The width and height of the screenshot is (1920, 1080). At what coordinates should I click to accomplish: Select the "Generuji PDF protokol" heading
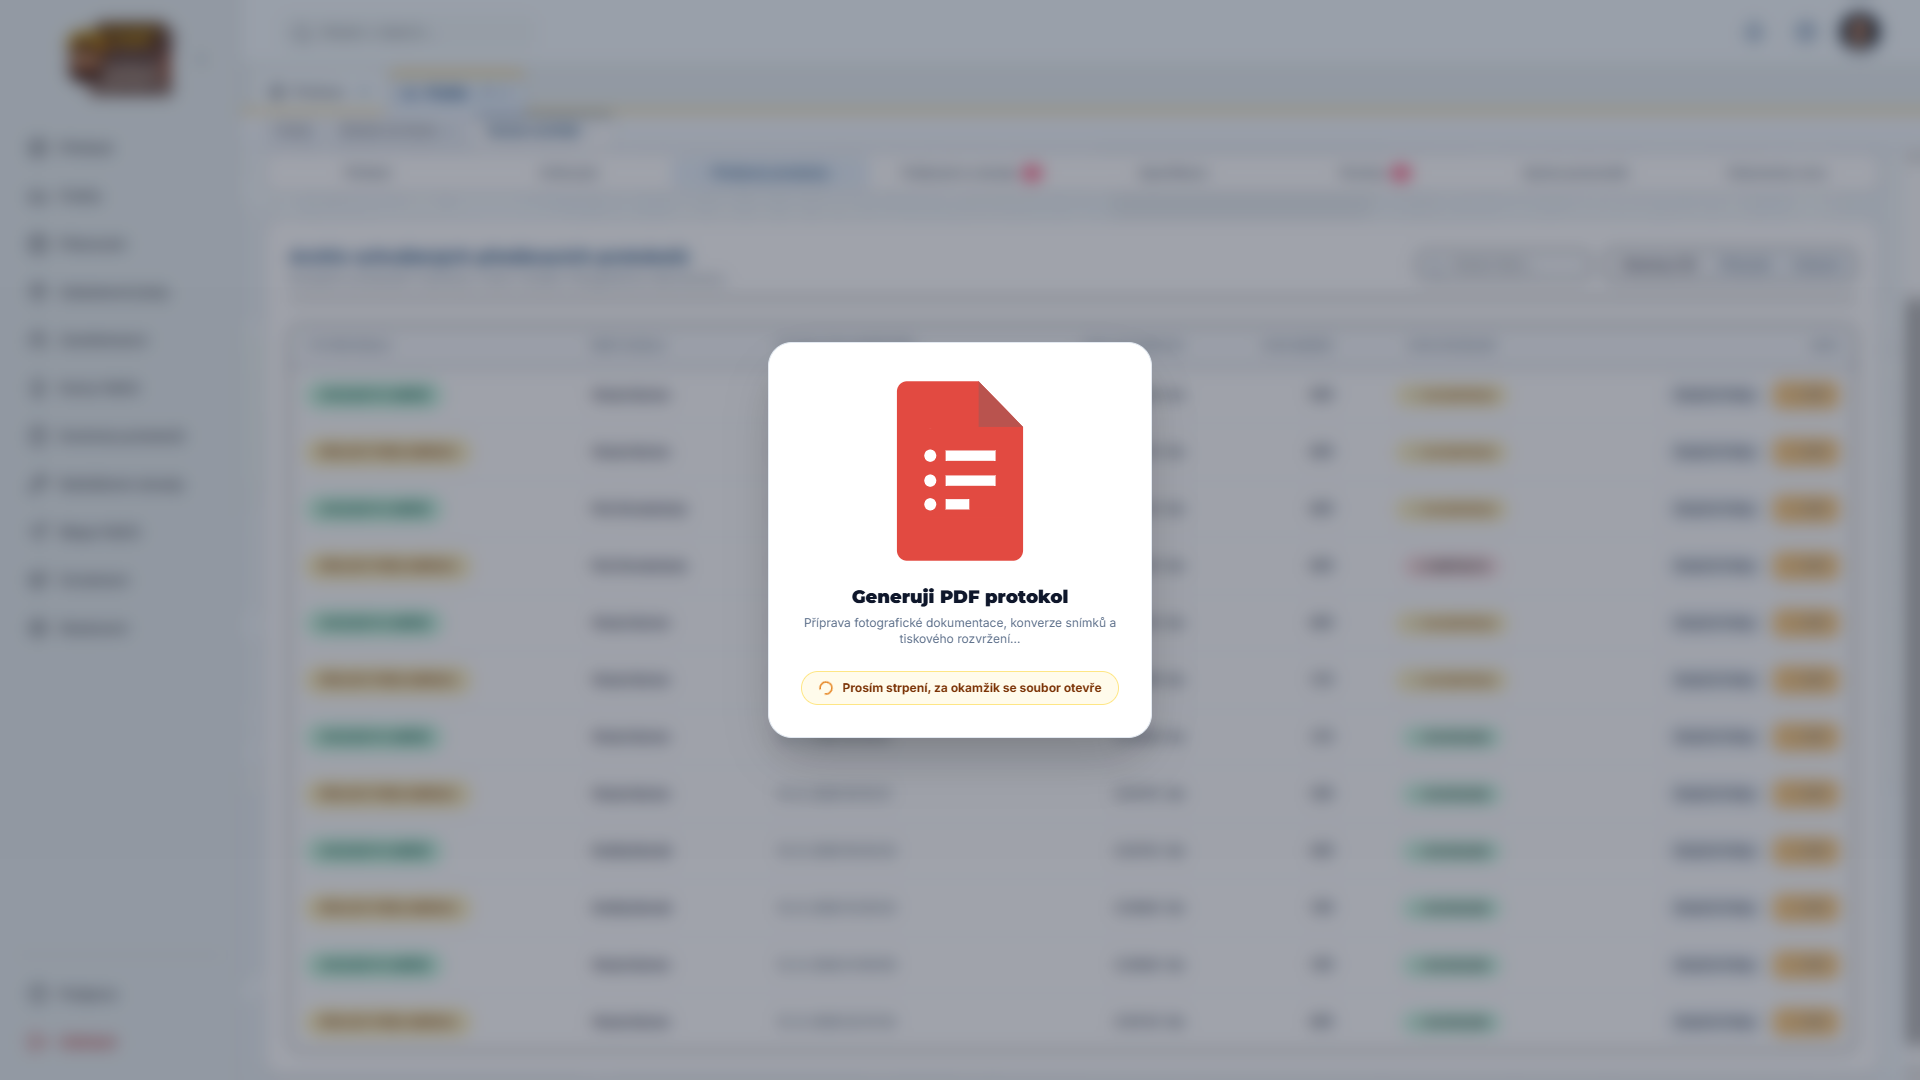[960, 597]
